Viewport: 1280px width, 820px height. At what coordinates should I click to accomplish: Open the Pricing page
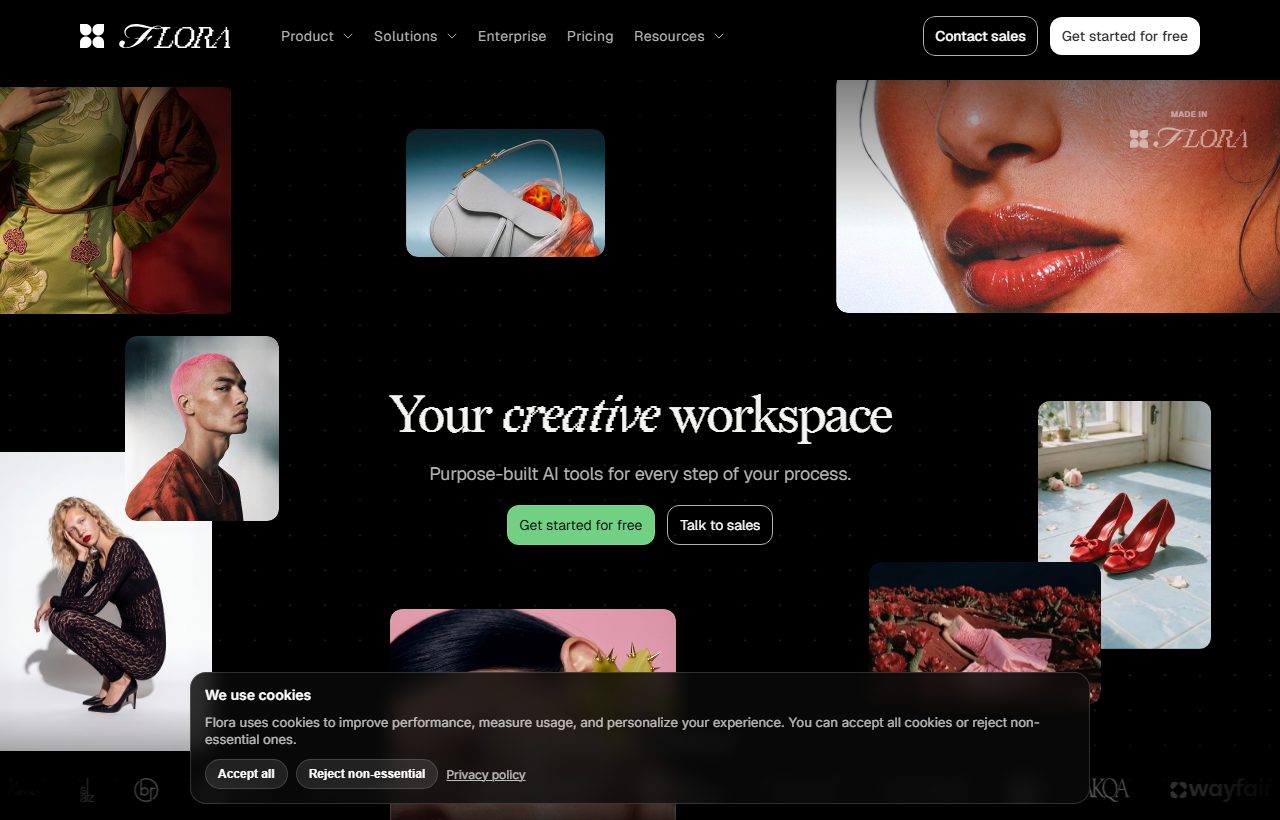point(590,36)
